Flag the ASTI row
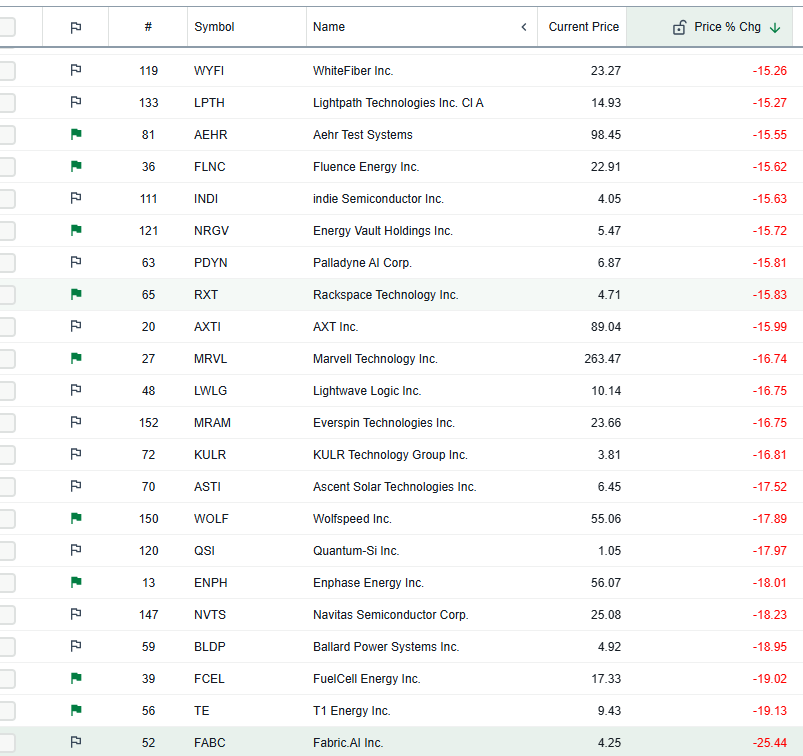Viewport: 803px width, 756px height. [76, 486]
